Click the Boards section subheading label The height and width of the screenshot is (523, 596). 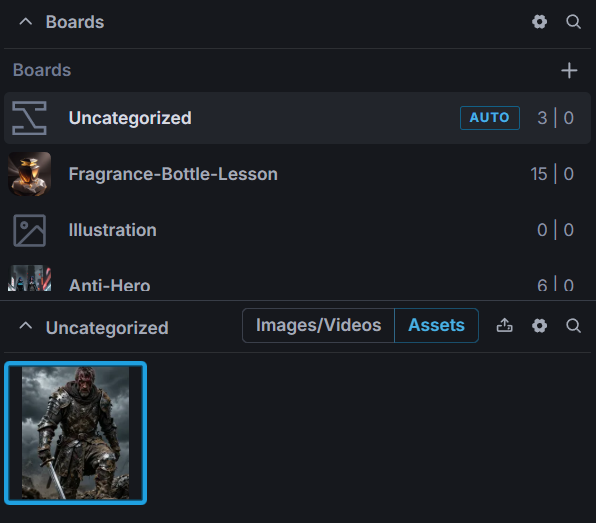42,70
